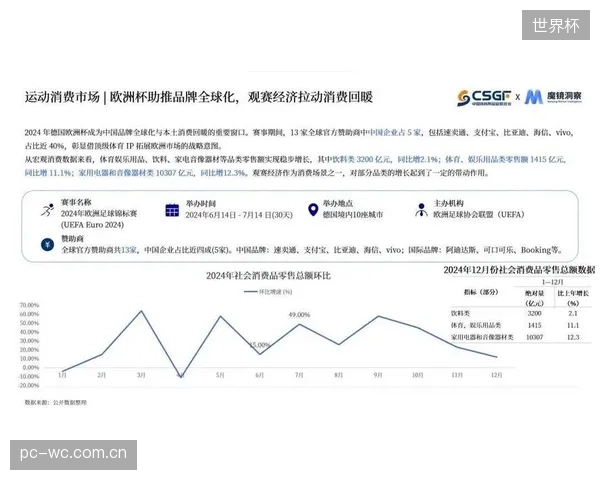
Task: Click the yen coin icon beside 赞助商
Action: [x=47, y=244]
